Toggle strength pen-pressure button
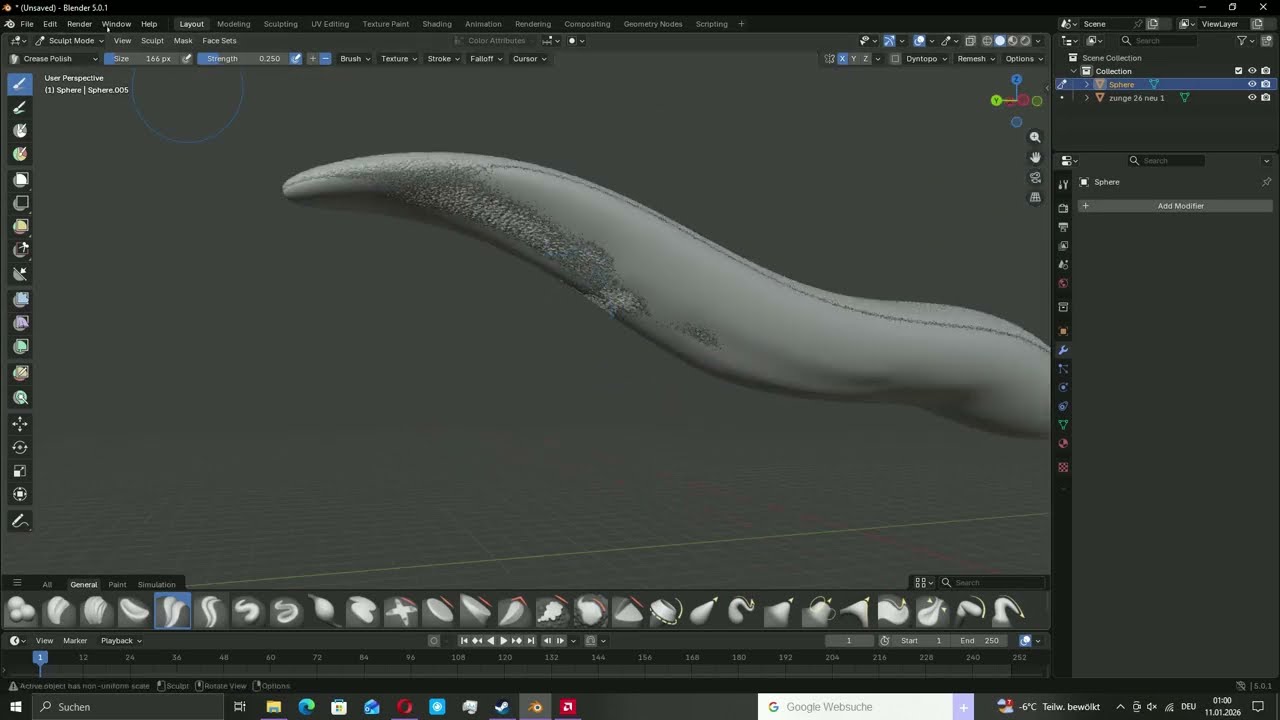The width and height of the screenshot is (1280, 720). (x=296, y=59)
